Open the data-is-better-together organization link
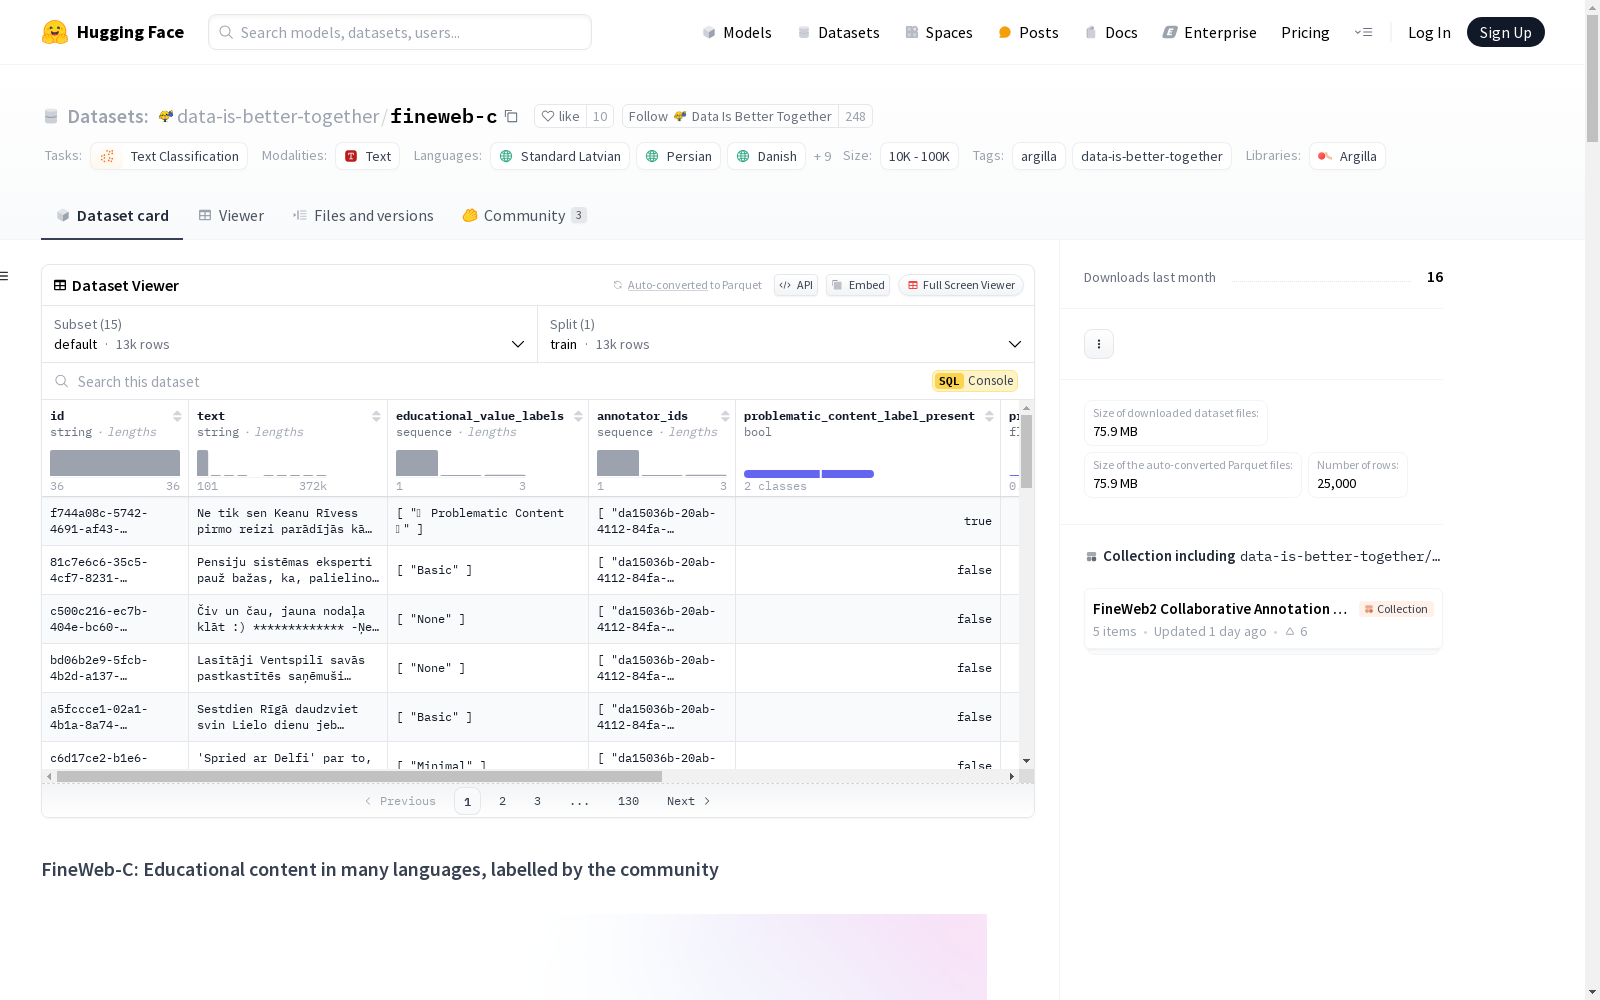Screen dimensions: 1600x1000 pos(278,116)
